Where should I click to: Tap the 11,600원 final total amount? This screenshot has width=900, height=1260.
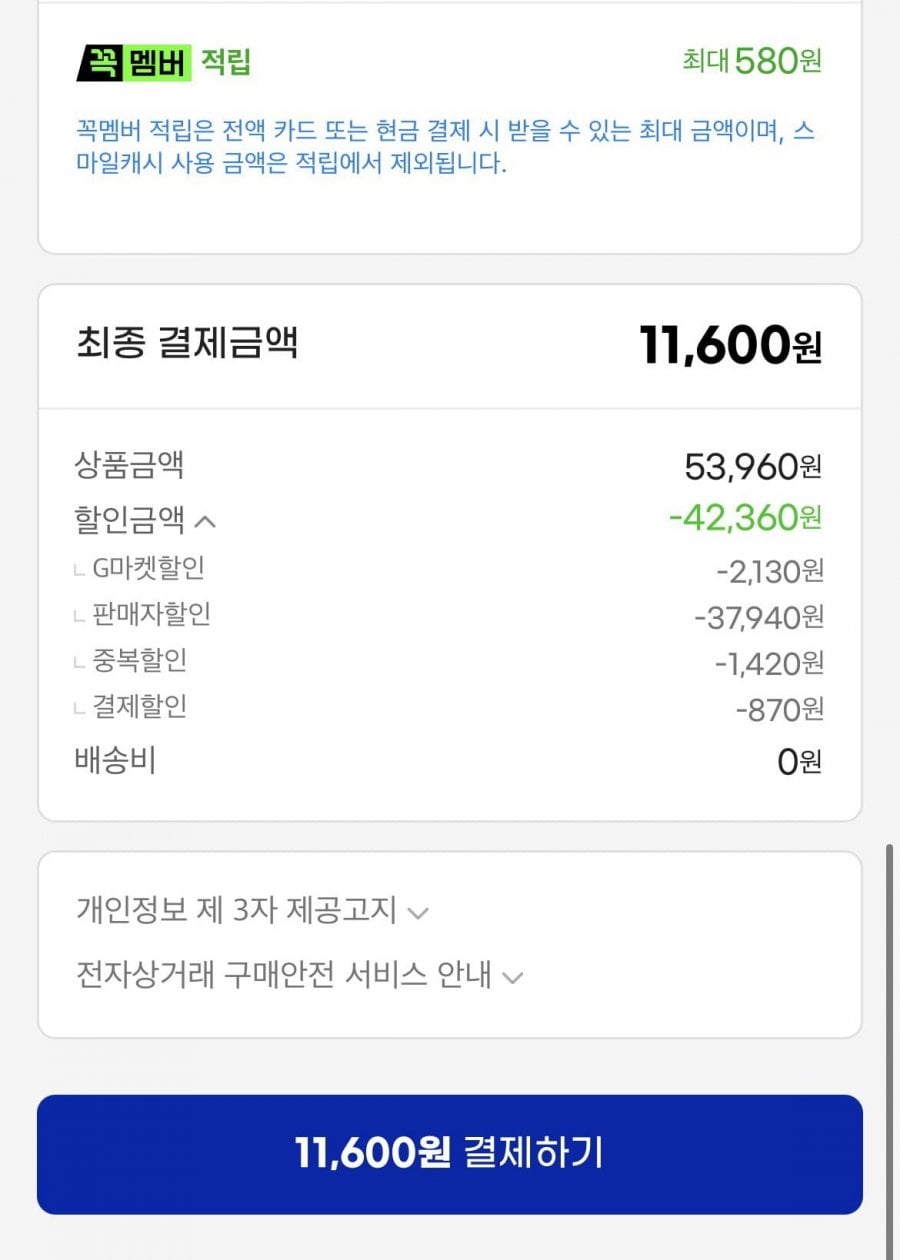click(x=731, y=346)
